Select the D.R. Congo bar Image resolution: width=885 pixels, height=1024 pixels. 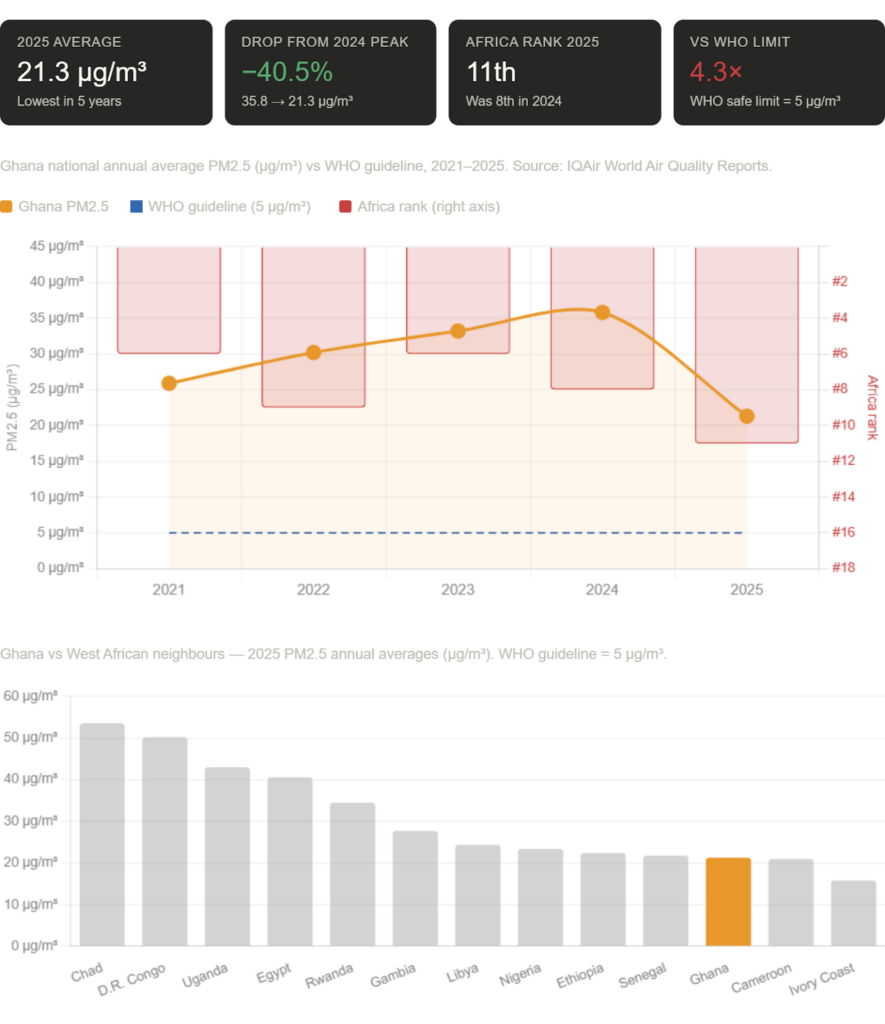pos(164,840)
